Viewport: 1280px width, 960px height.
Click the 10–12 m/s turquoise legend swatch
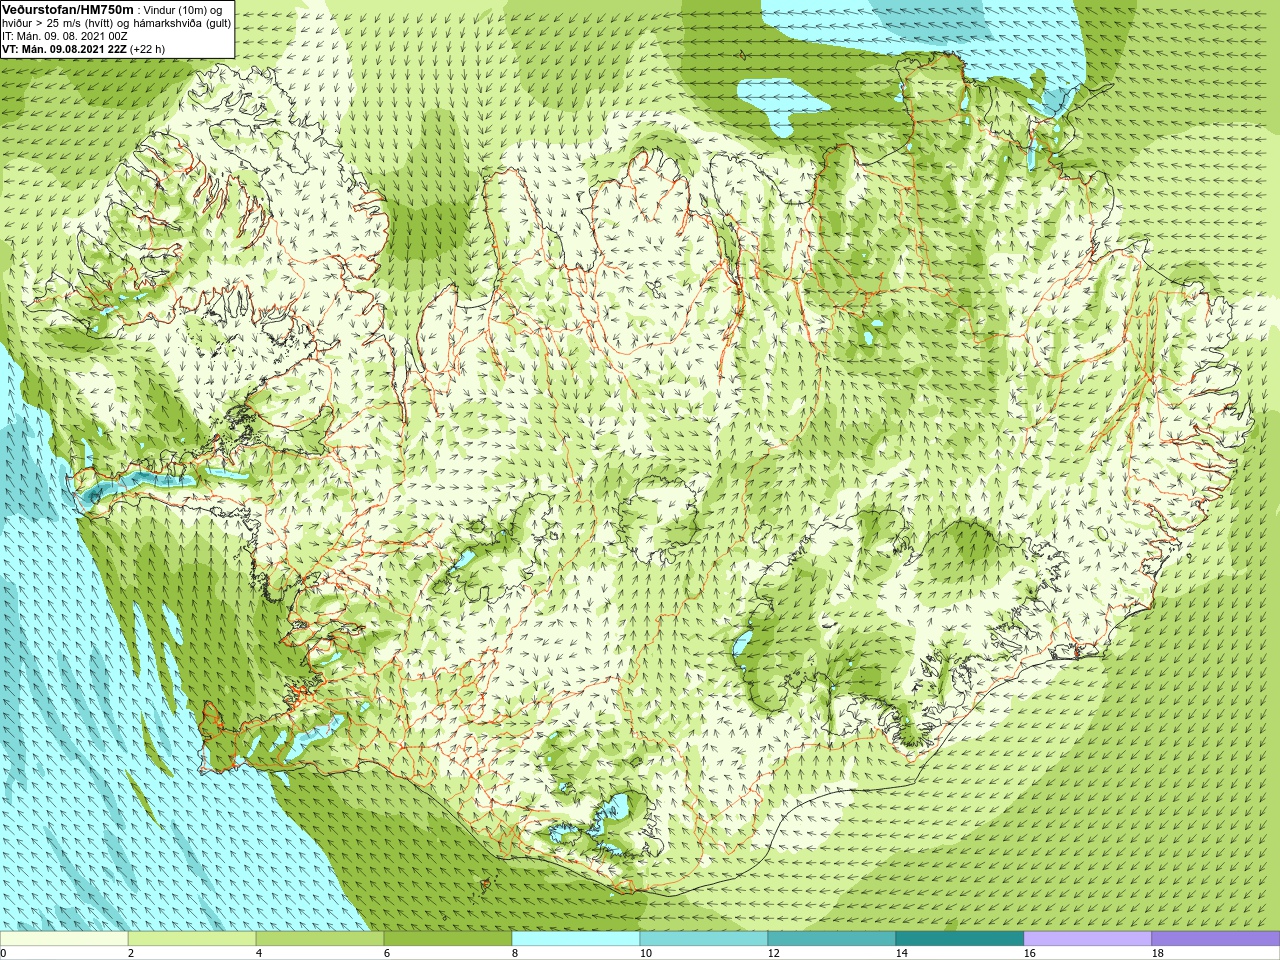tap(704, 939)
